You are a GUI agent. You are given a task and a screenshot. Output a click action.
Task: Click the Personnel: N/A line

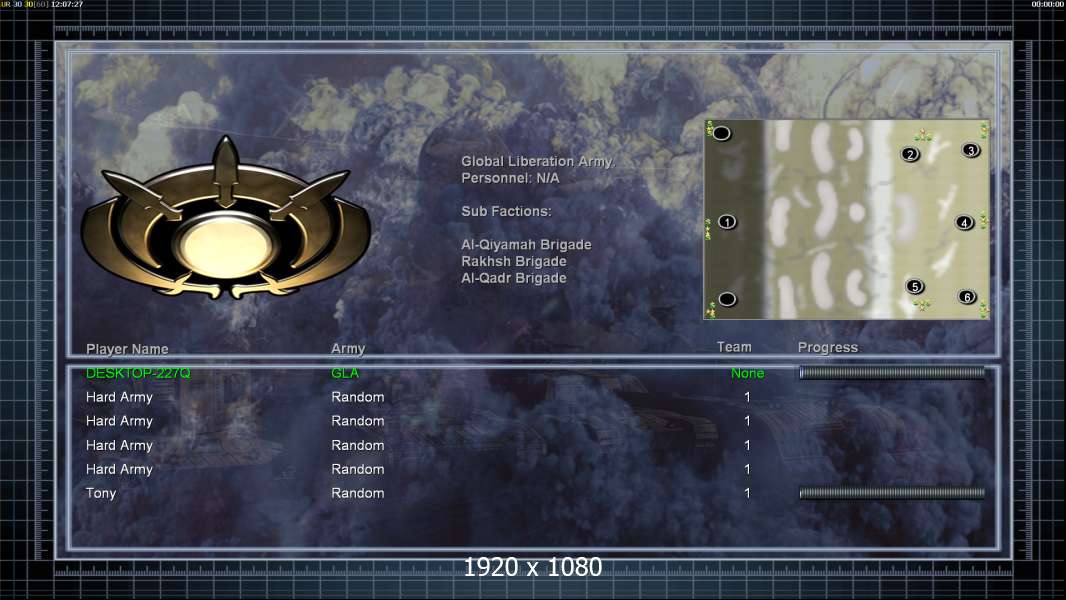coord(510,178)
